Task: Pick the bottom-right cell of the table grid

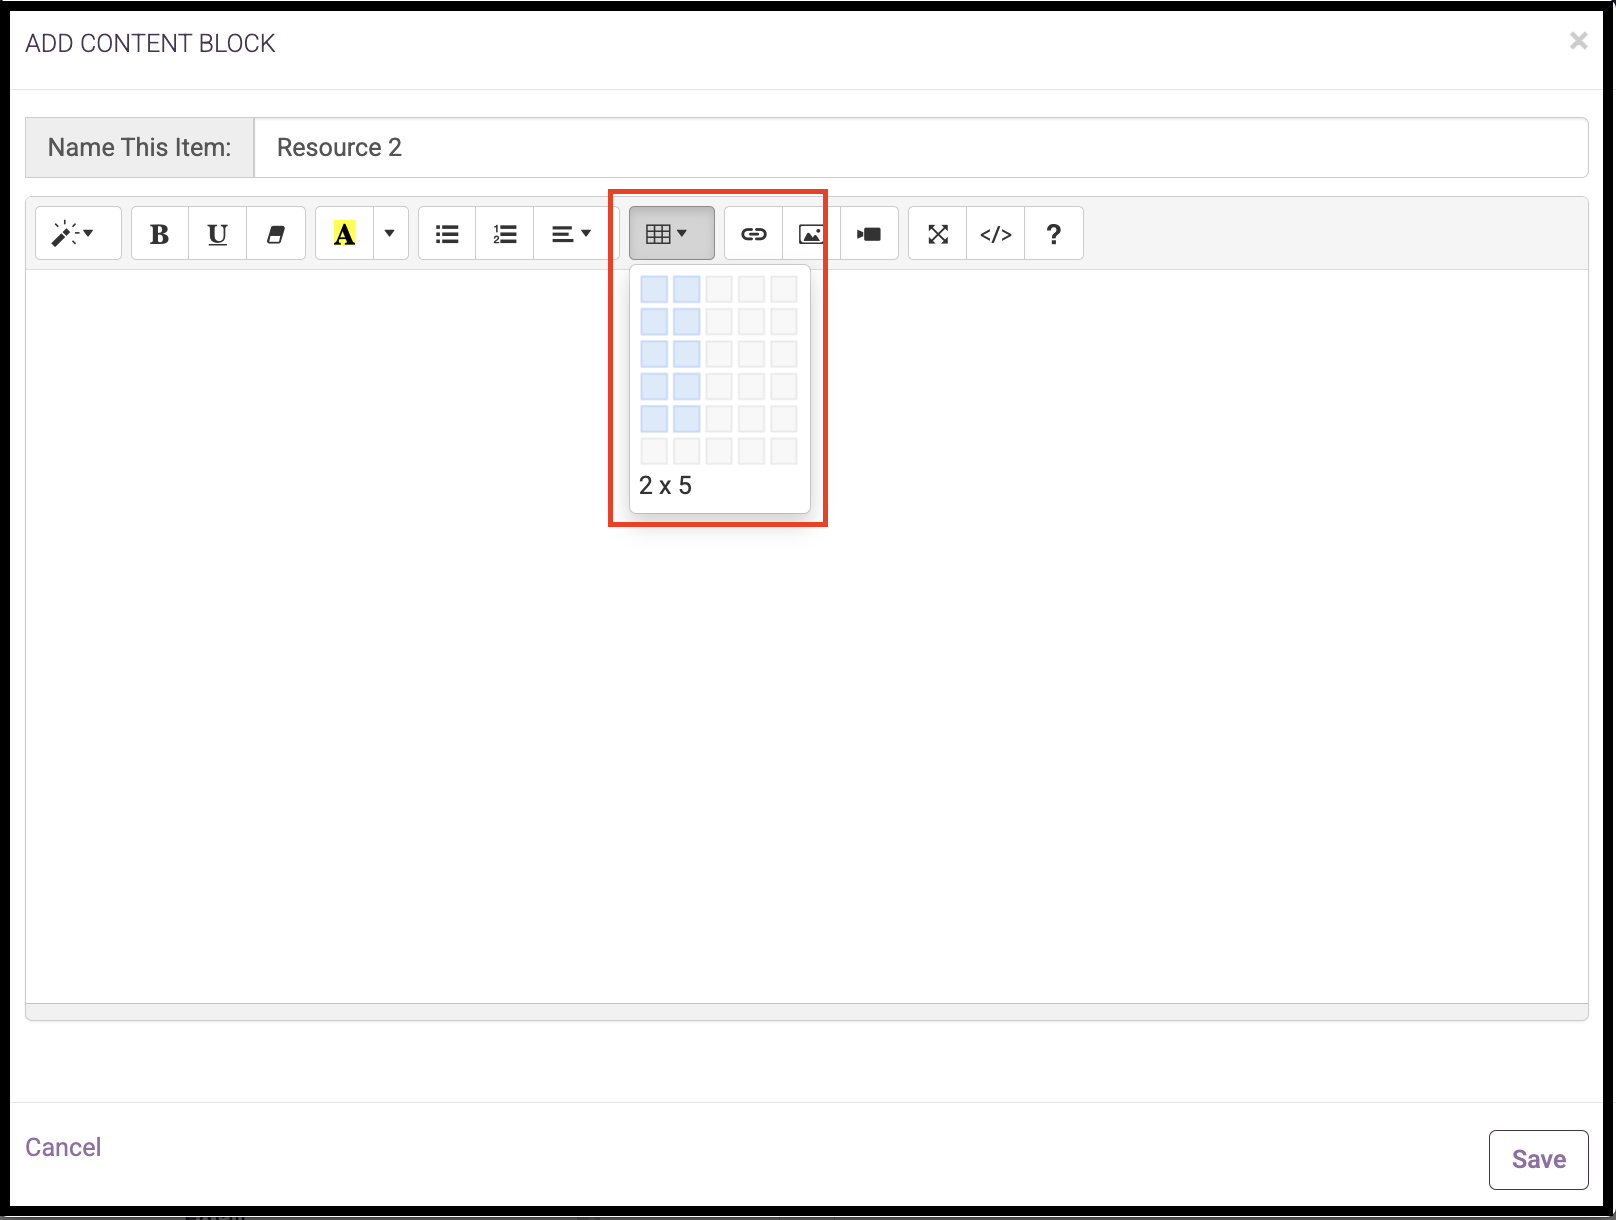Action: [784, 451]
